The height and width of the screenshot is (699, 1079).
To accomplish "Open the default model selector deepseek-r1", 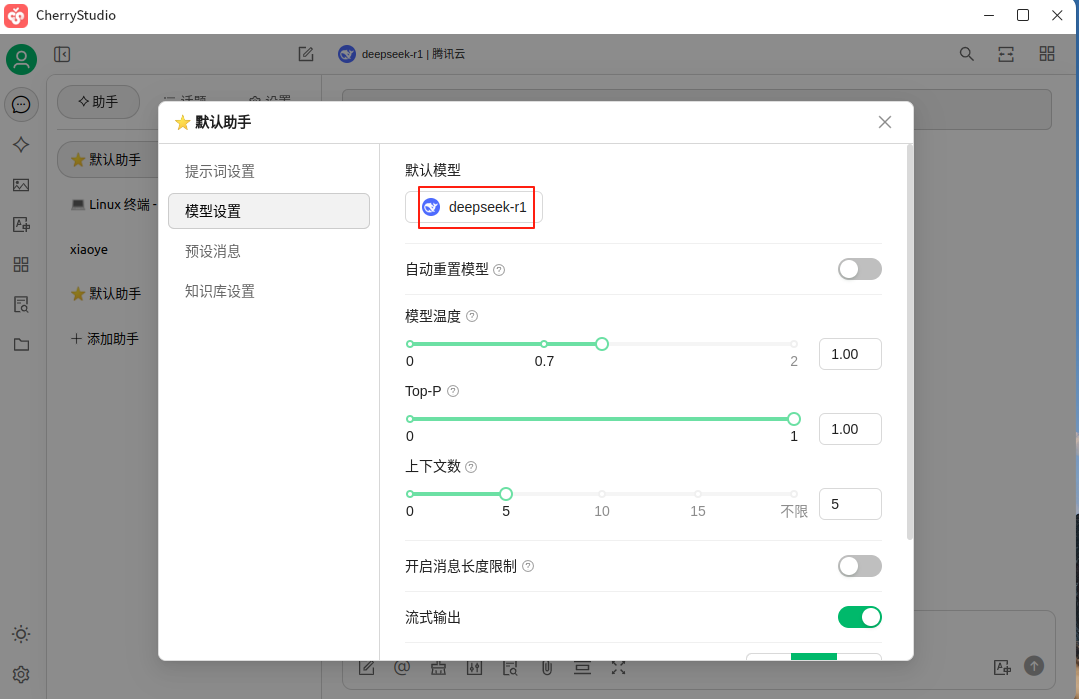I will 475,207.
